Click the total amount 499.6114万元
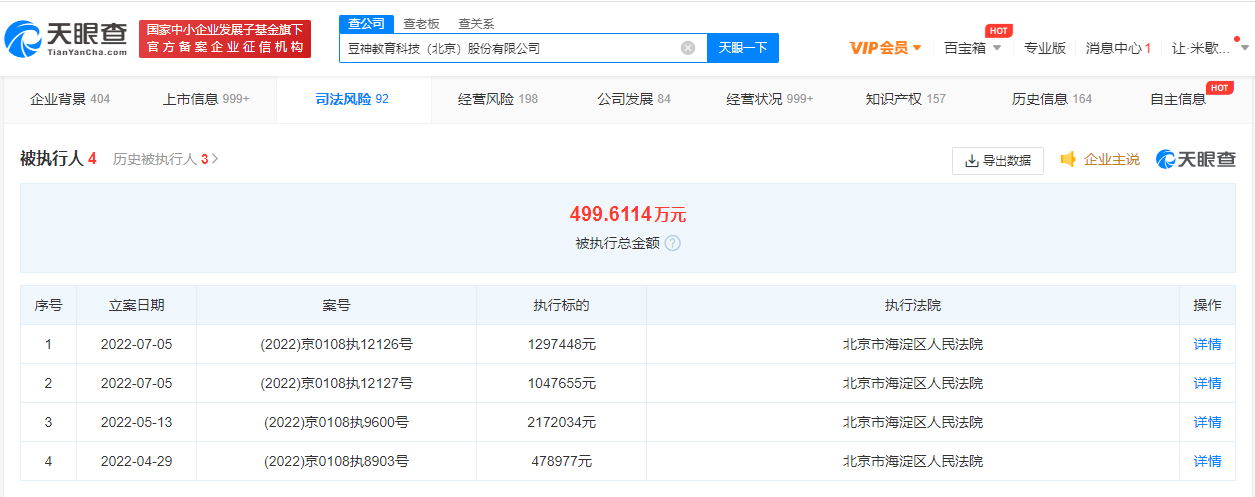1255x497 pixels. point(628,214)
